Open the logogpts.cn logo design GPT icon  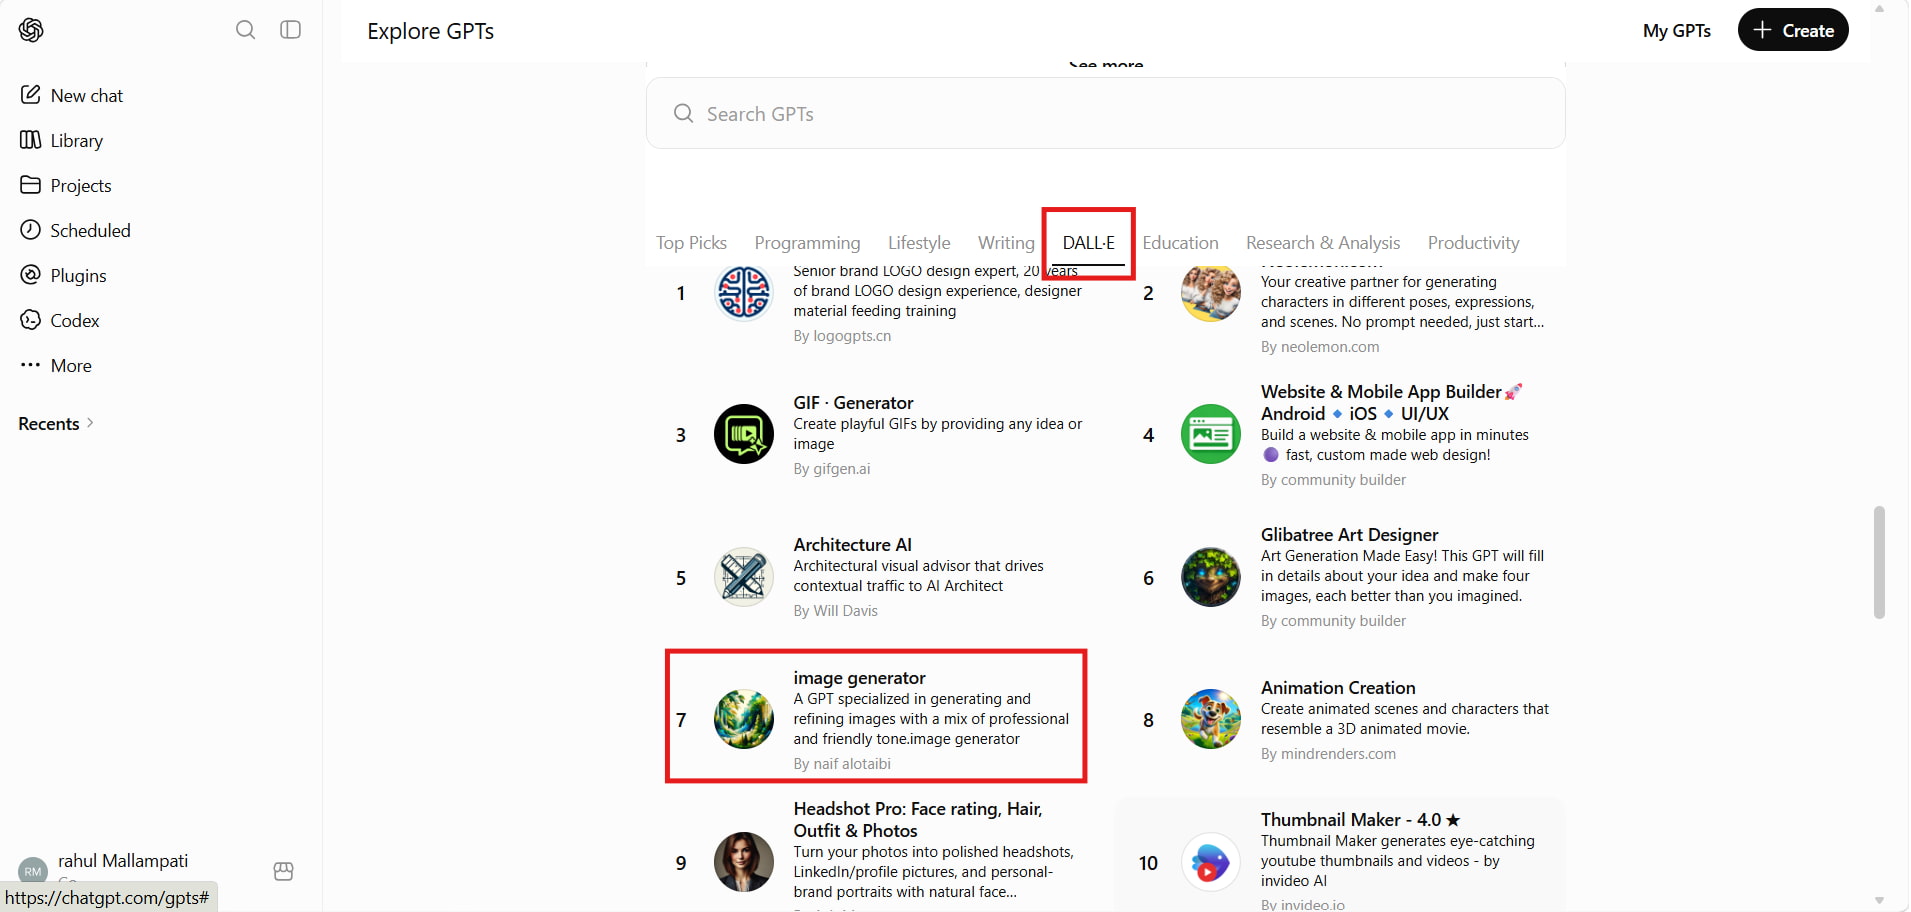[x=744, y=292]
